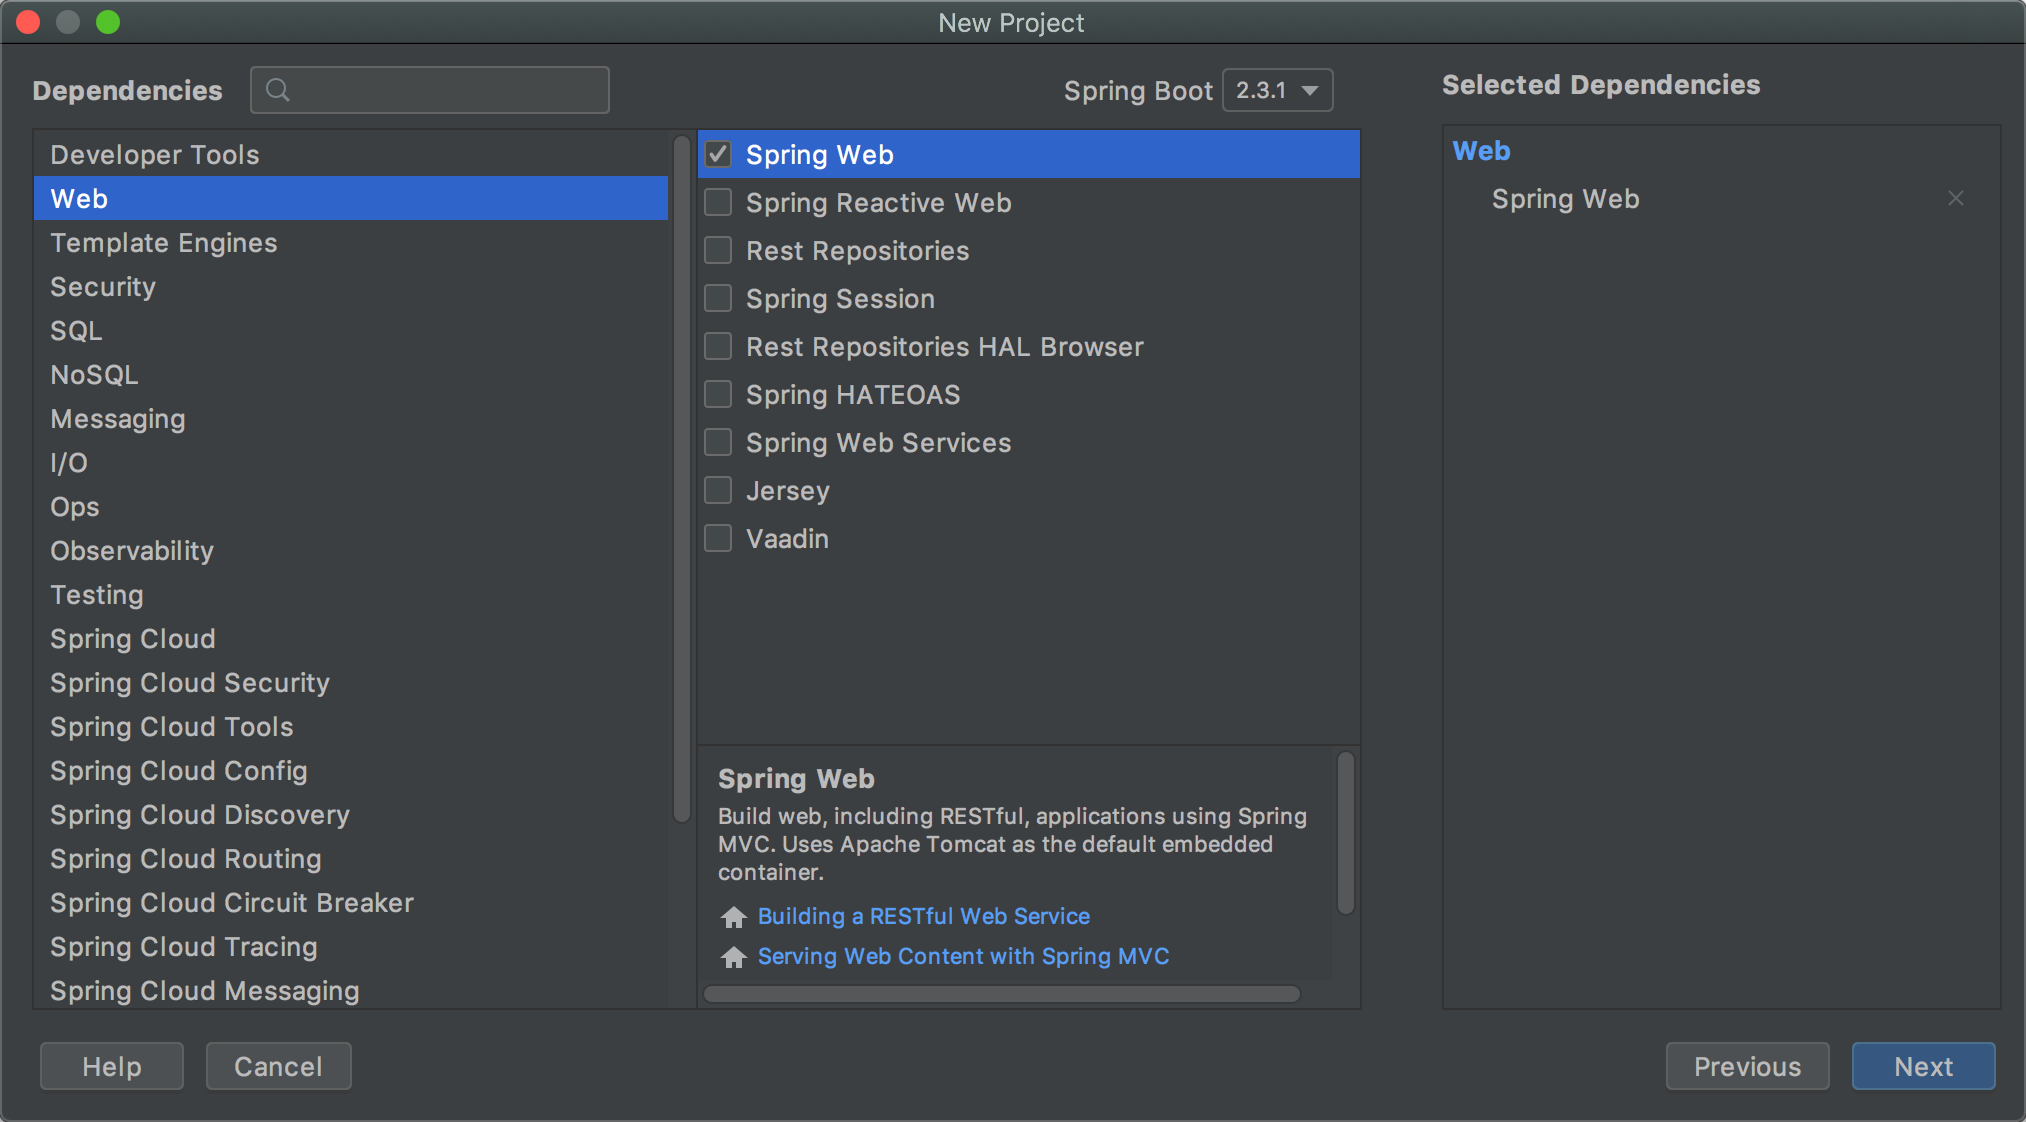Choose the SQL dependency category
This screenshot has height=1122, width=2026.
click(x=77, y=331)
